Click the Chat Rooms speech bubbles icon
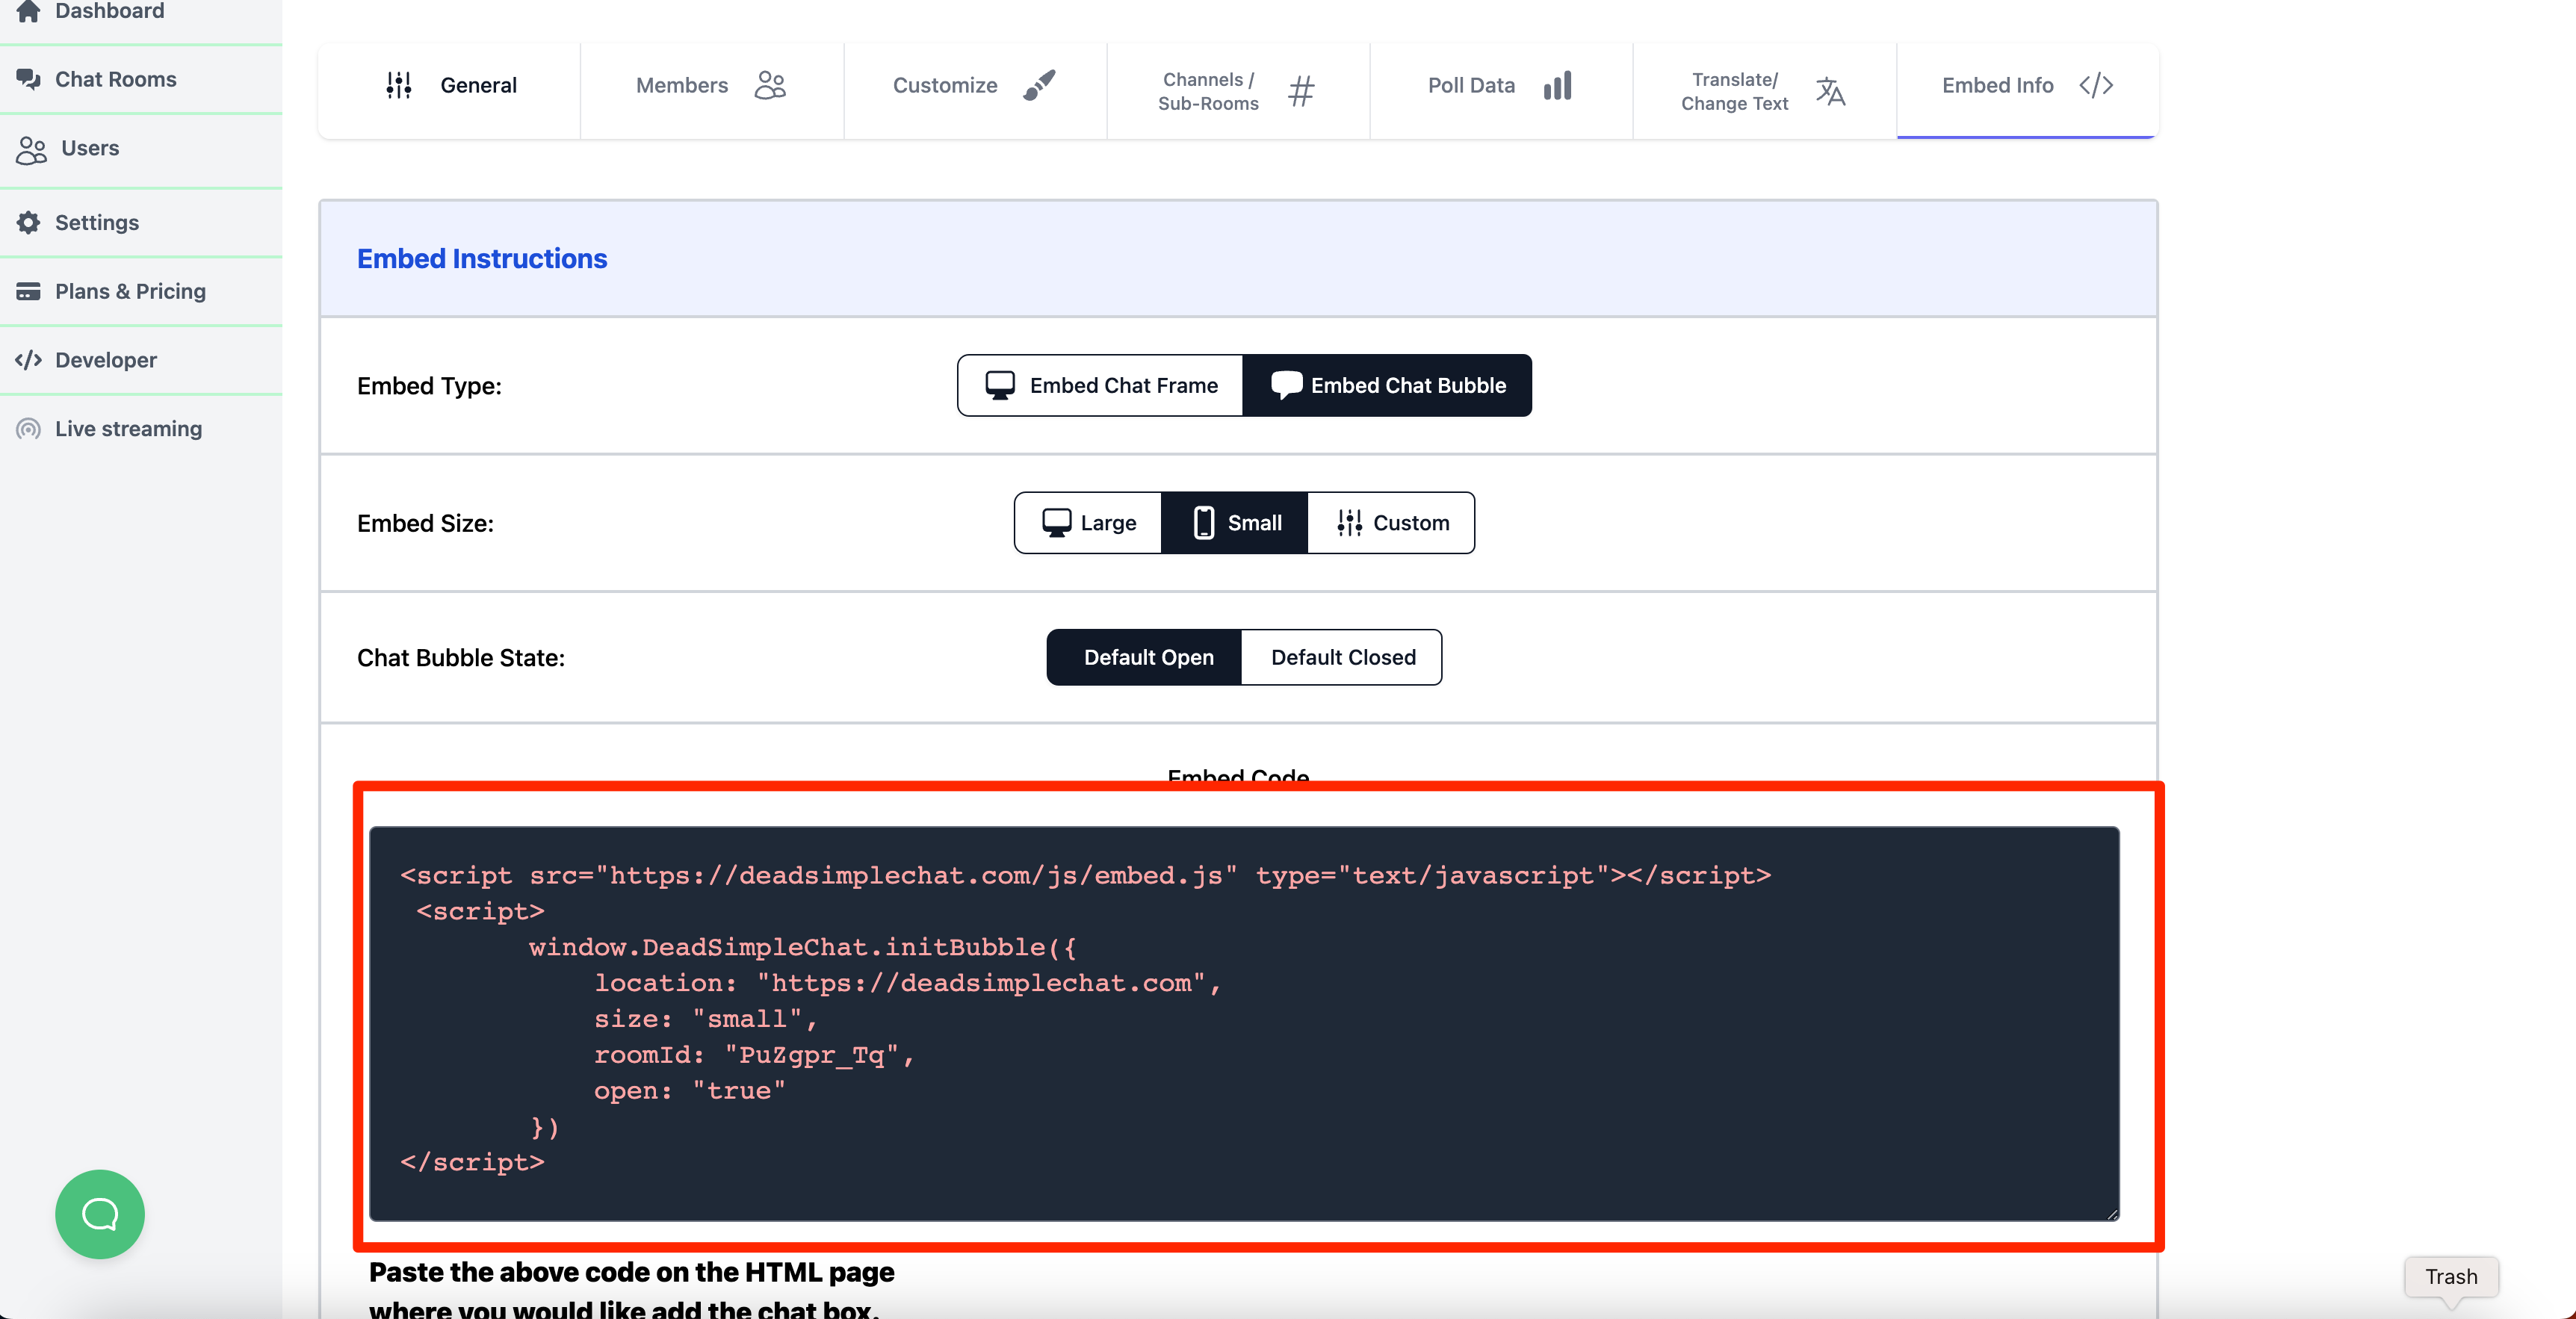This screenshot has height=1319, width=2576. [29, 79]
